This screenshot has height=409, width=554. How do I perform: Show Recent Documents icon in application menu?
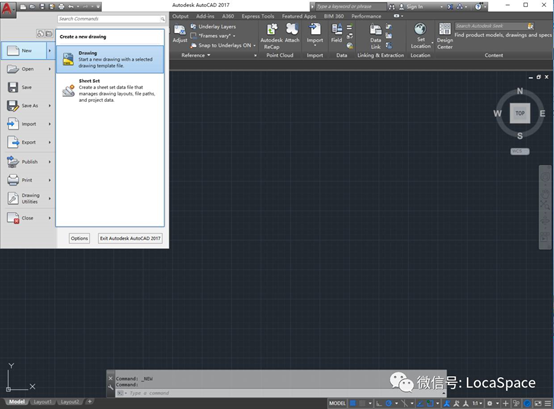[40, 34]
